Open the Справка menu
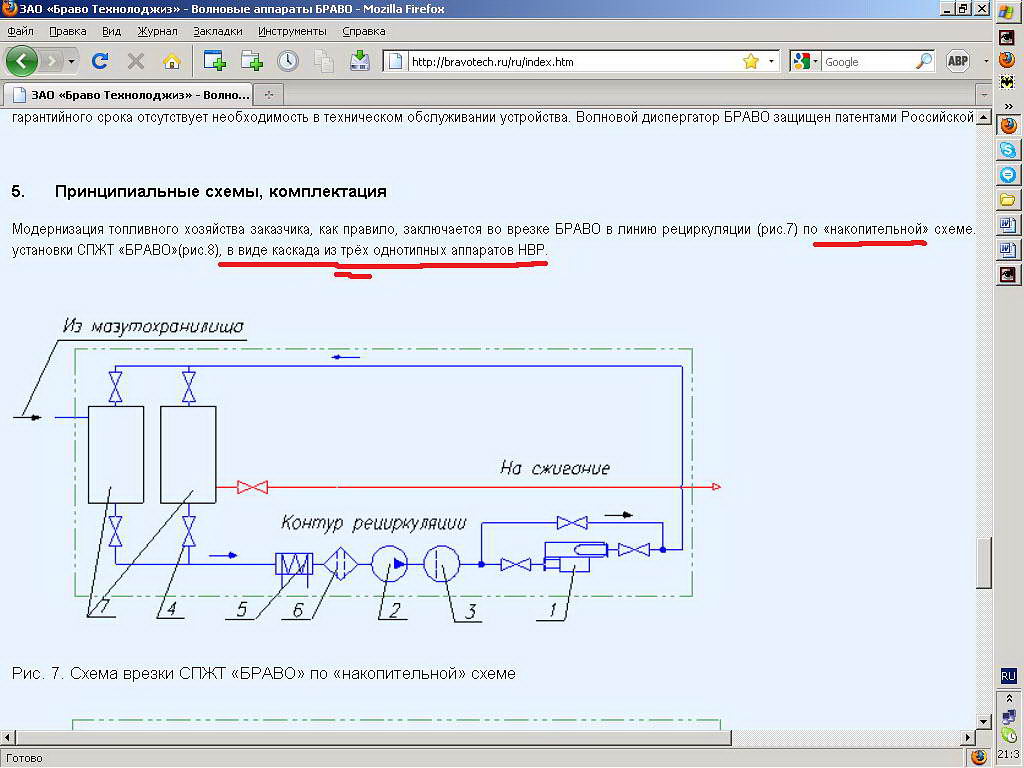 (364, 31)
